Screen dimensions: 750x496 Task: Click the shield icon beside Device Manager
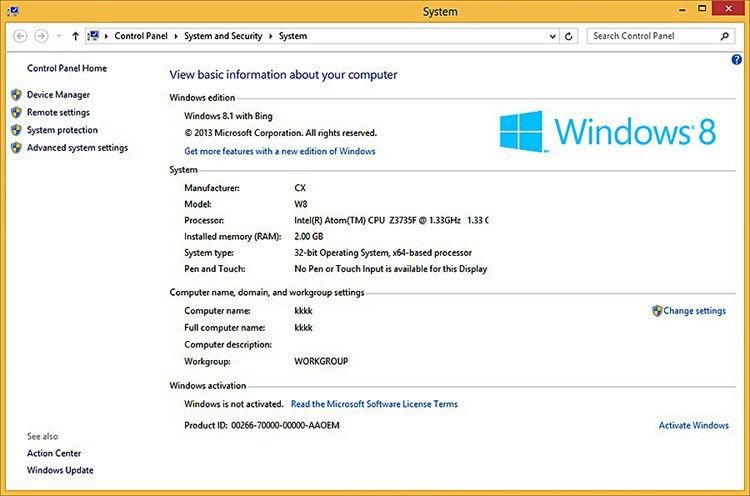(17, 95)
